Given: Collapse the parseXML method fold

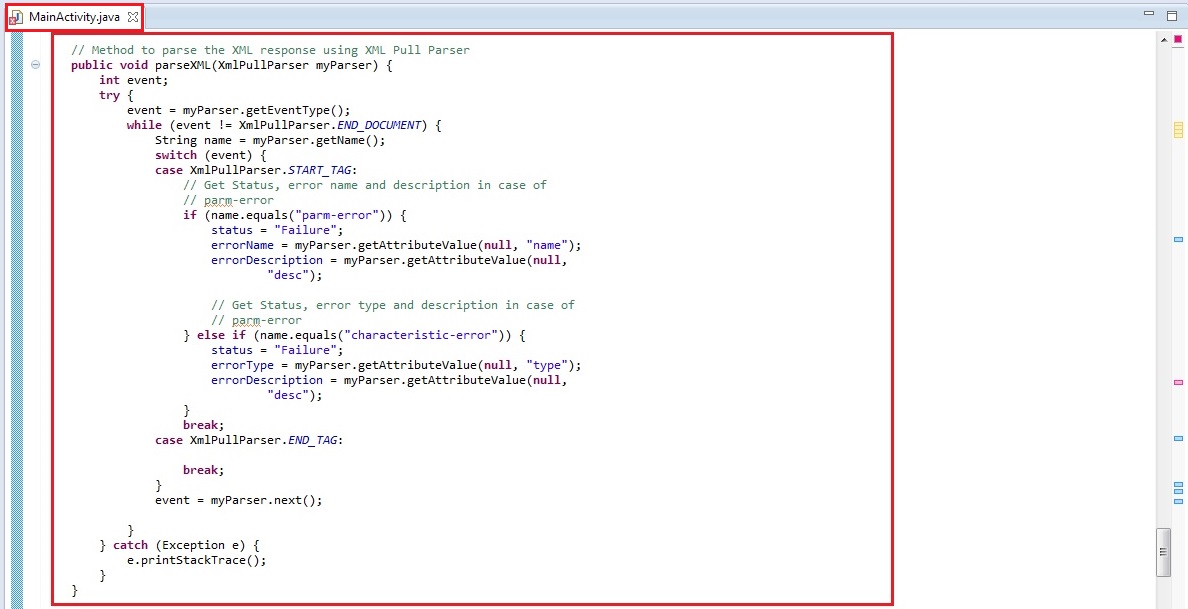Looking at the screenshot, I should (36, 65).
